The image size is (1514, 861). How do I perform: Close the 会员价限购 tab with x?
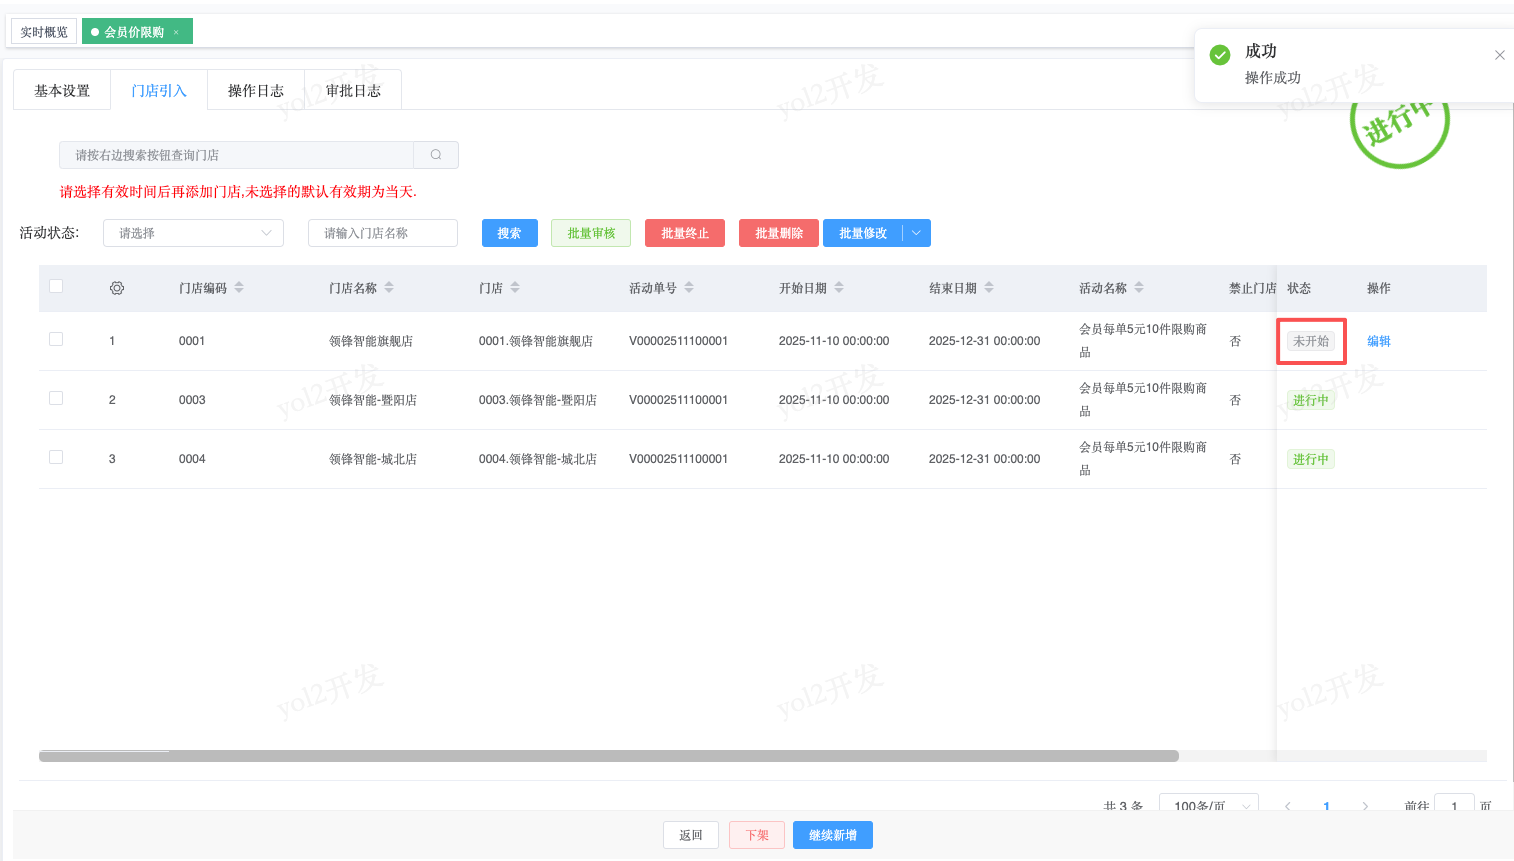177,32
